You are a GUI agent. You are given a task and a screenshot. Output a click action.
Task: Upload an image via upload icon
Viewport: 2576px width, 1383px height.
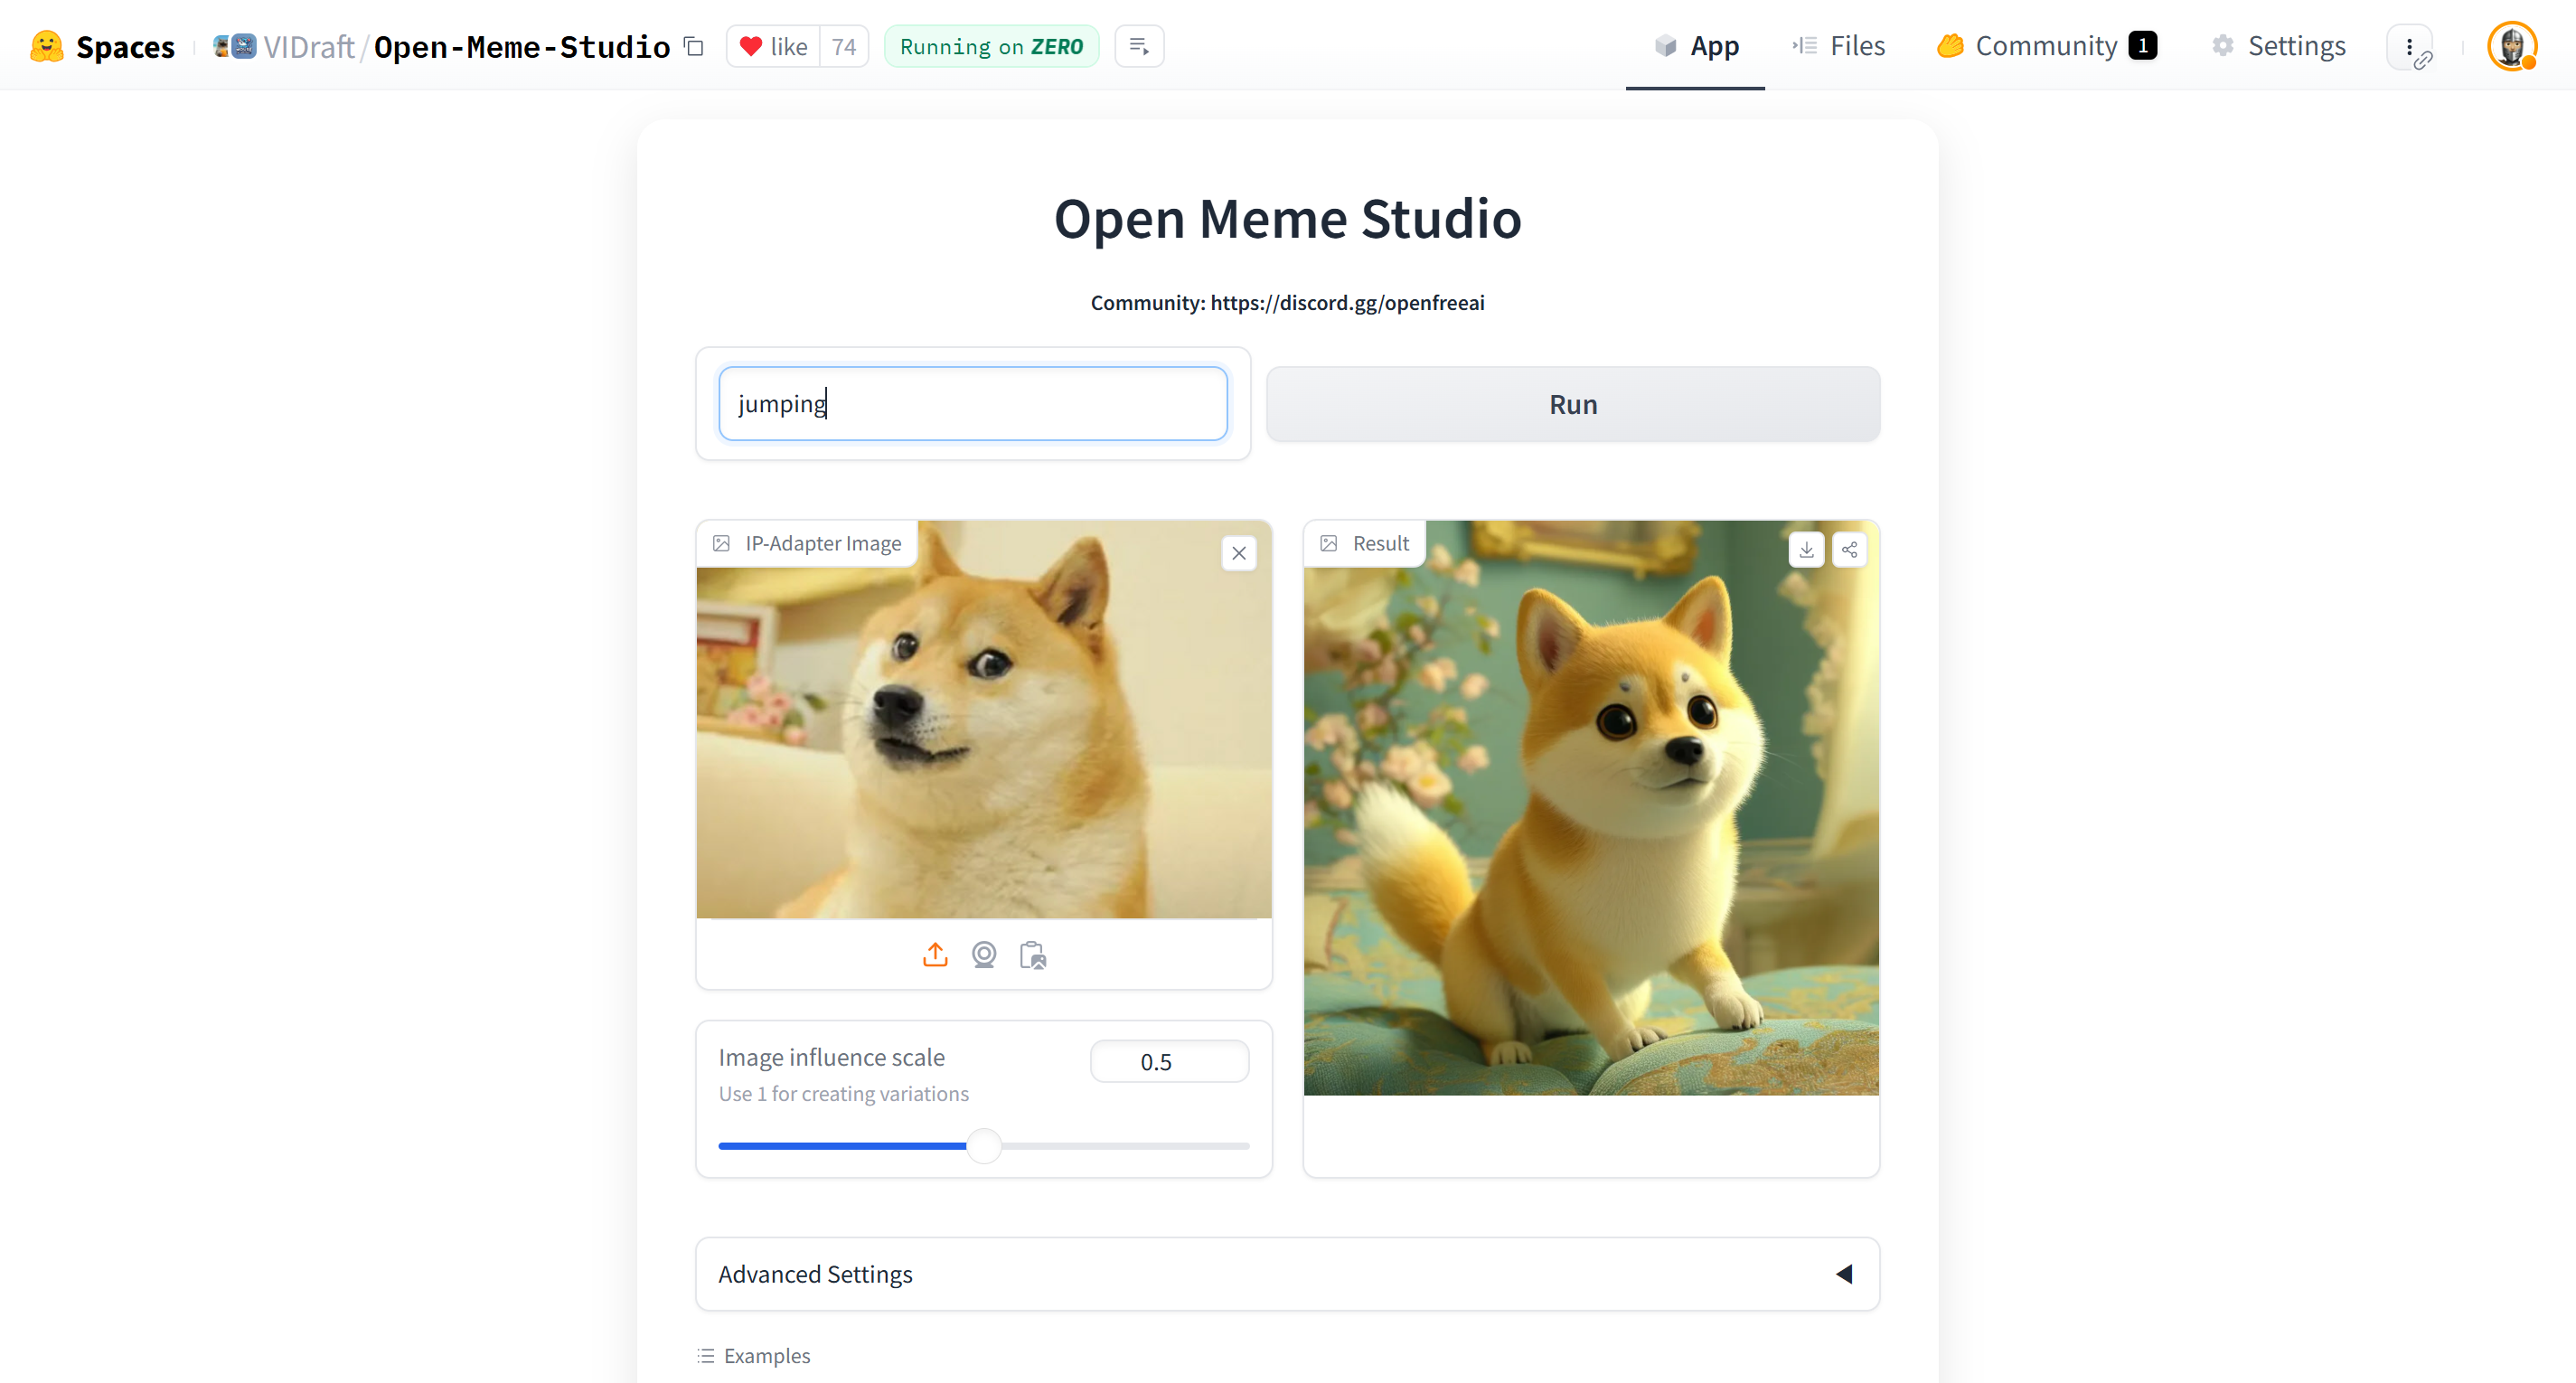click(935, 955)
